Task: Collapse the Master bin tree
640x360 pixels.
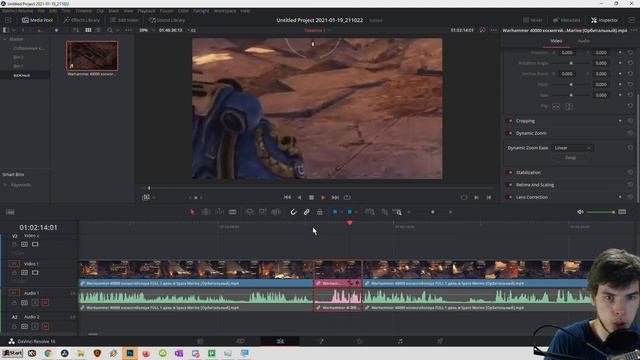Action: tap(5, 39)
